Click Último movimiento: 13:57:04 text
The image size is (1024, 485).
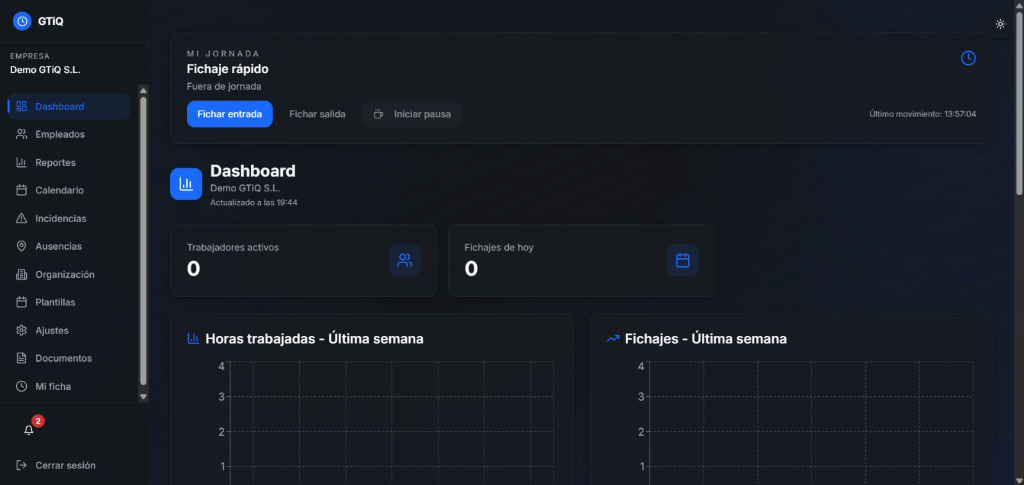(923, 114)
